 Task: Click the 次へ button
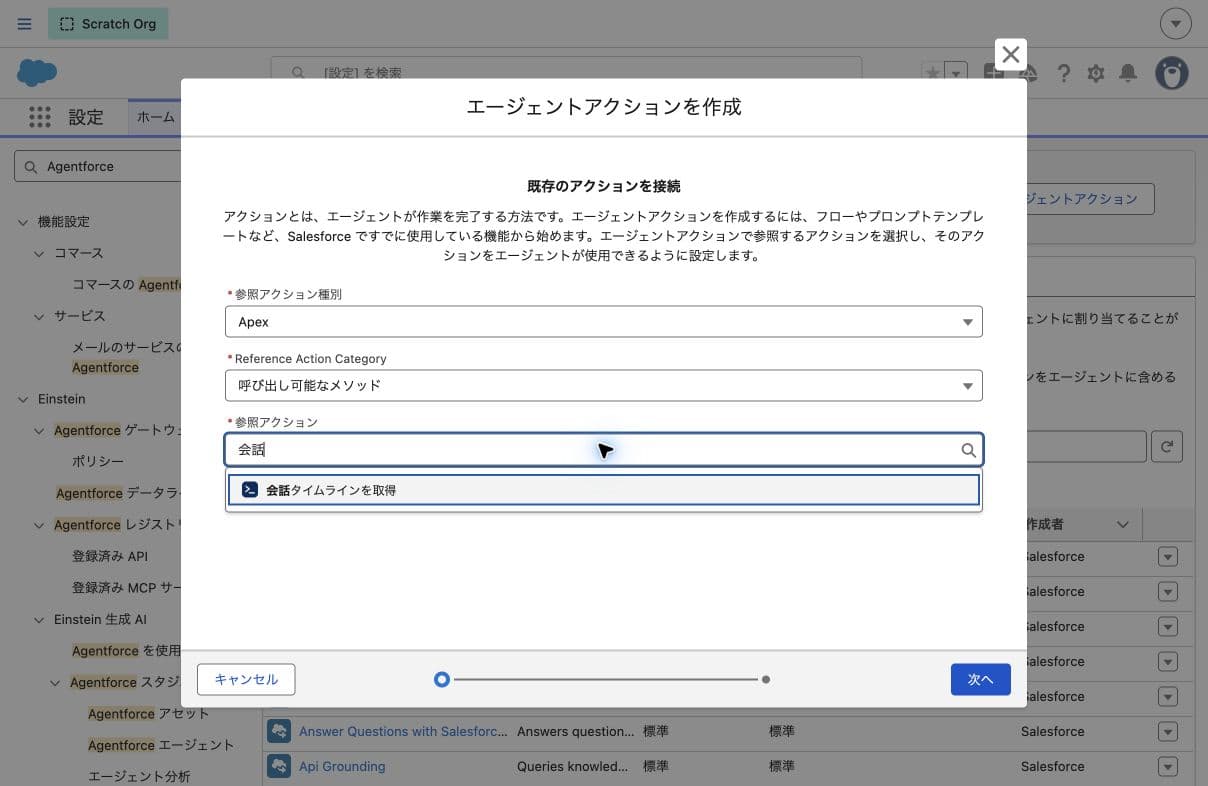pos(980,679)
